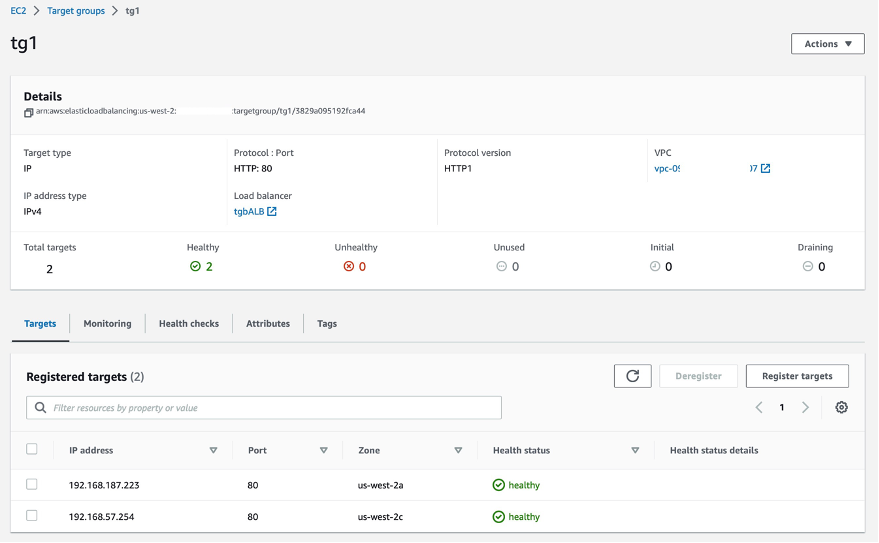Click the EC2 breadcrumb link

[18, 11]
